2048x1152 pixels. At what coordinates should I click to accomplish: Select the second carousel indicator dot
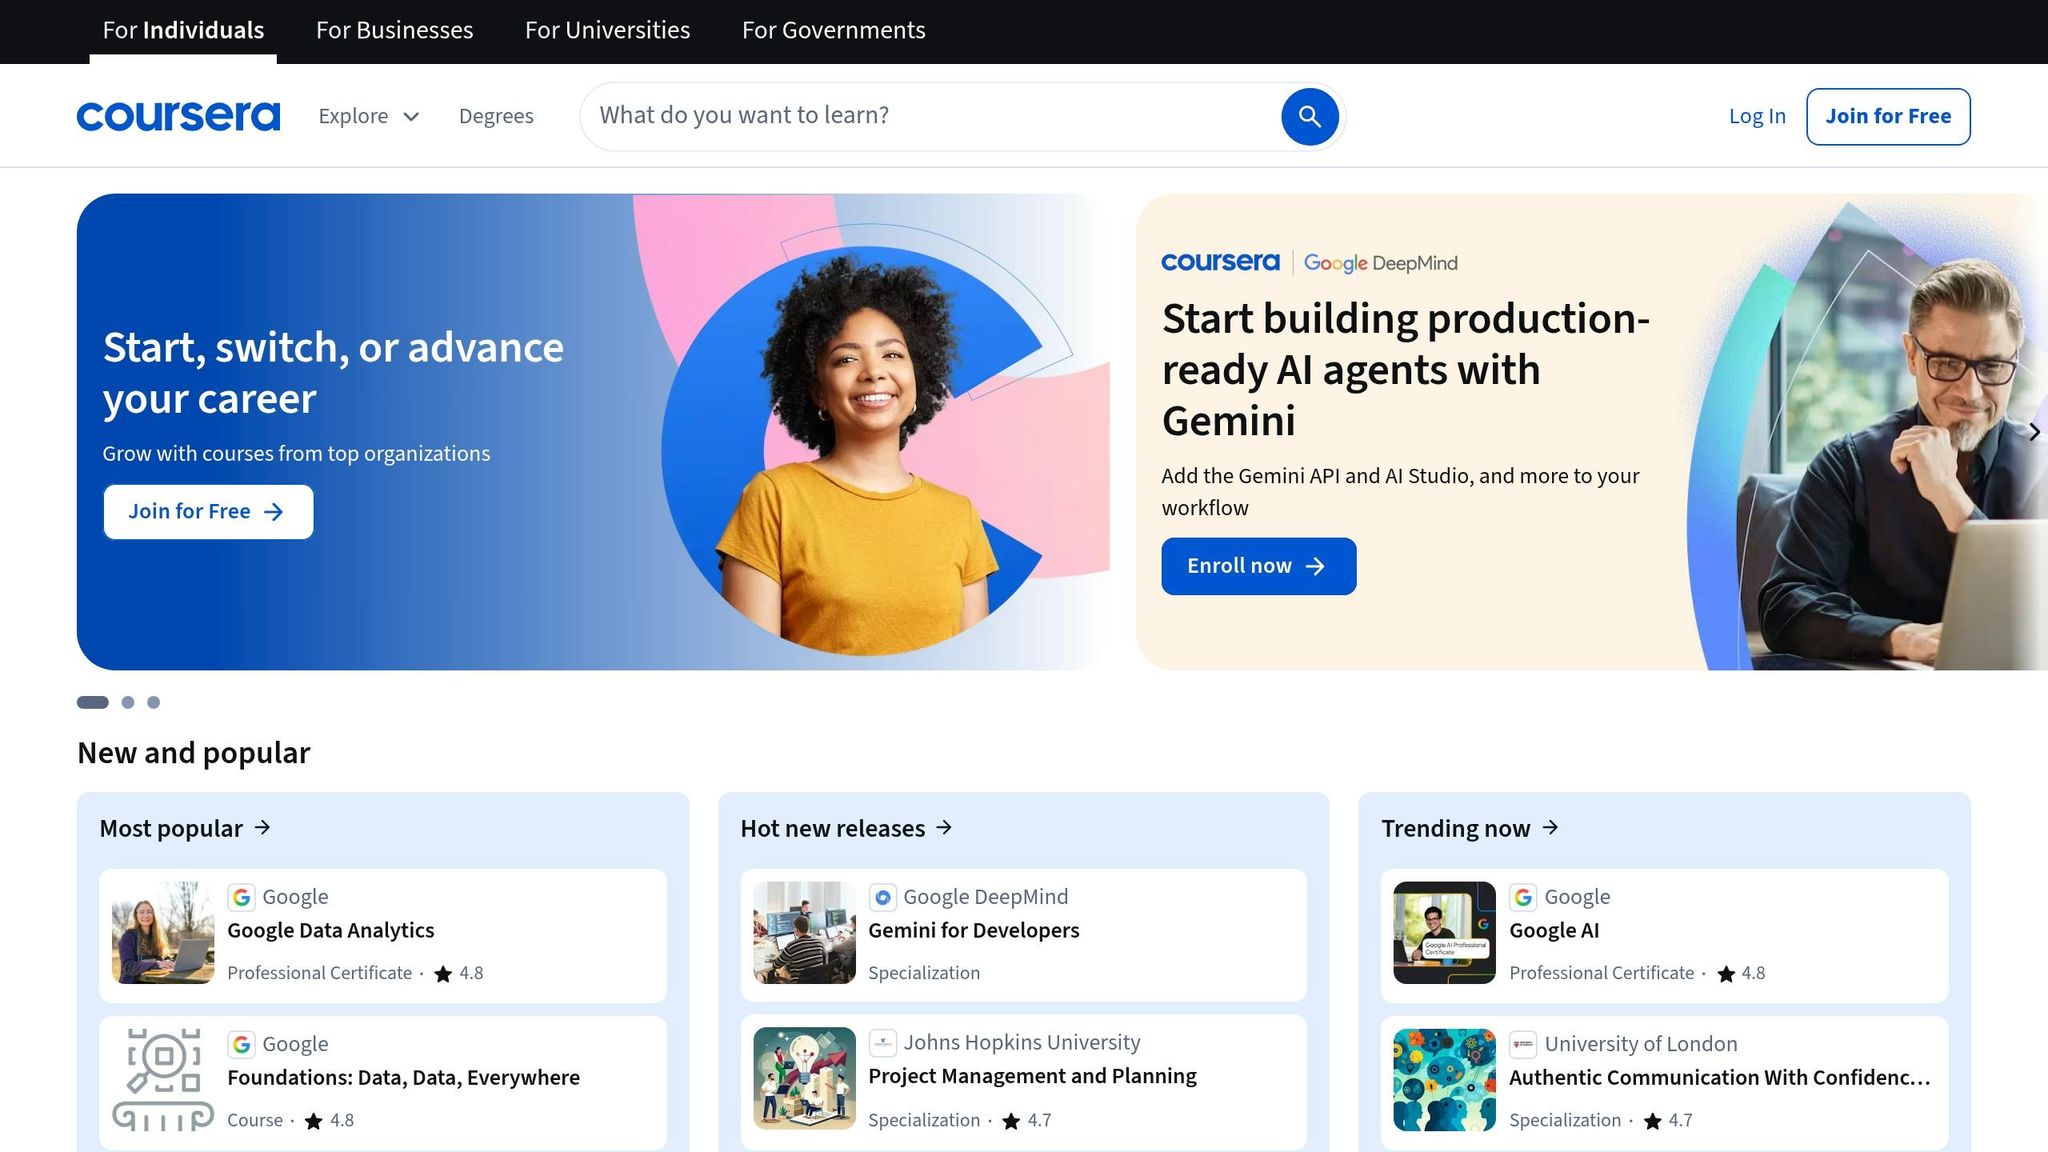[x=128, y=702]
